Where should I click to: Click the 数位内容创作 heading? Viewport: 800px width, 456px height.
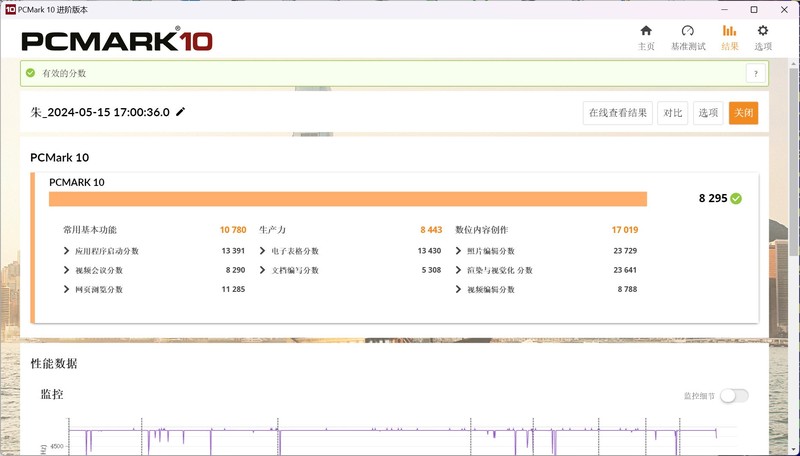tap(482, 230)
